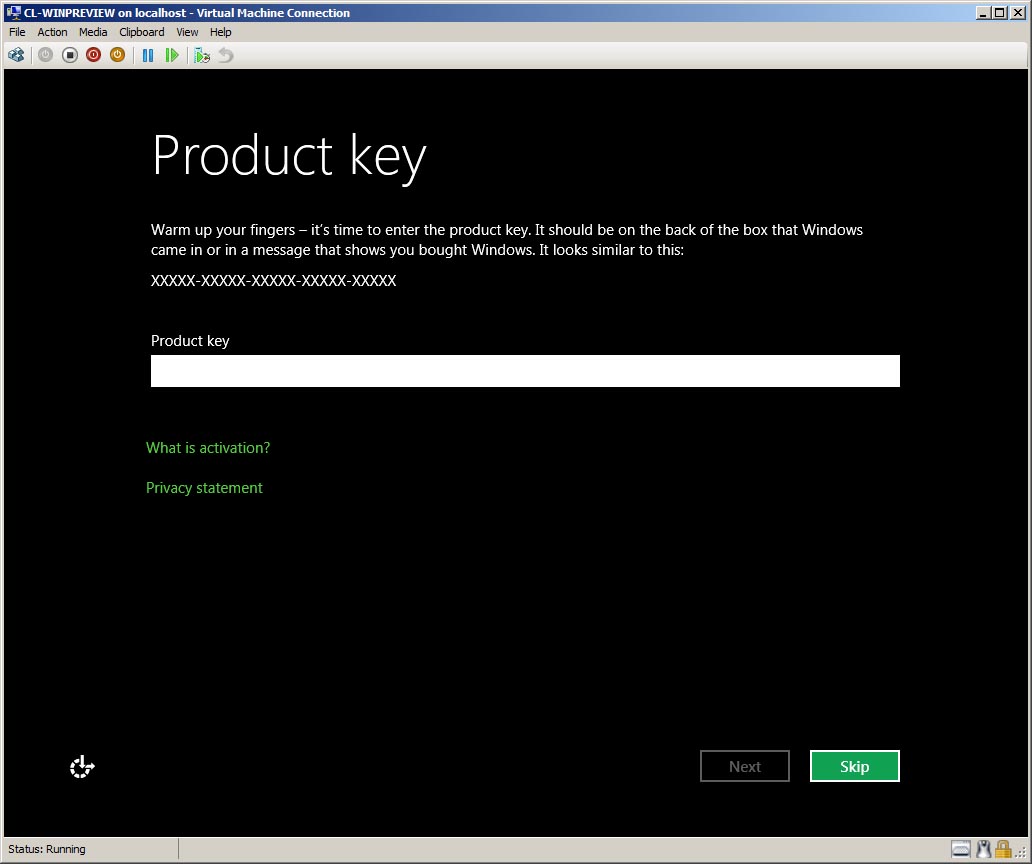Screen dimensions: 1032x864
Task: Pause the virtual machine
Action: tap(148, 55)
